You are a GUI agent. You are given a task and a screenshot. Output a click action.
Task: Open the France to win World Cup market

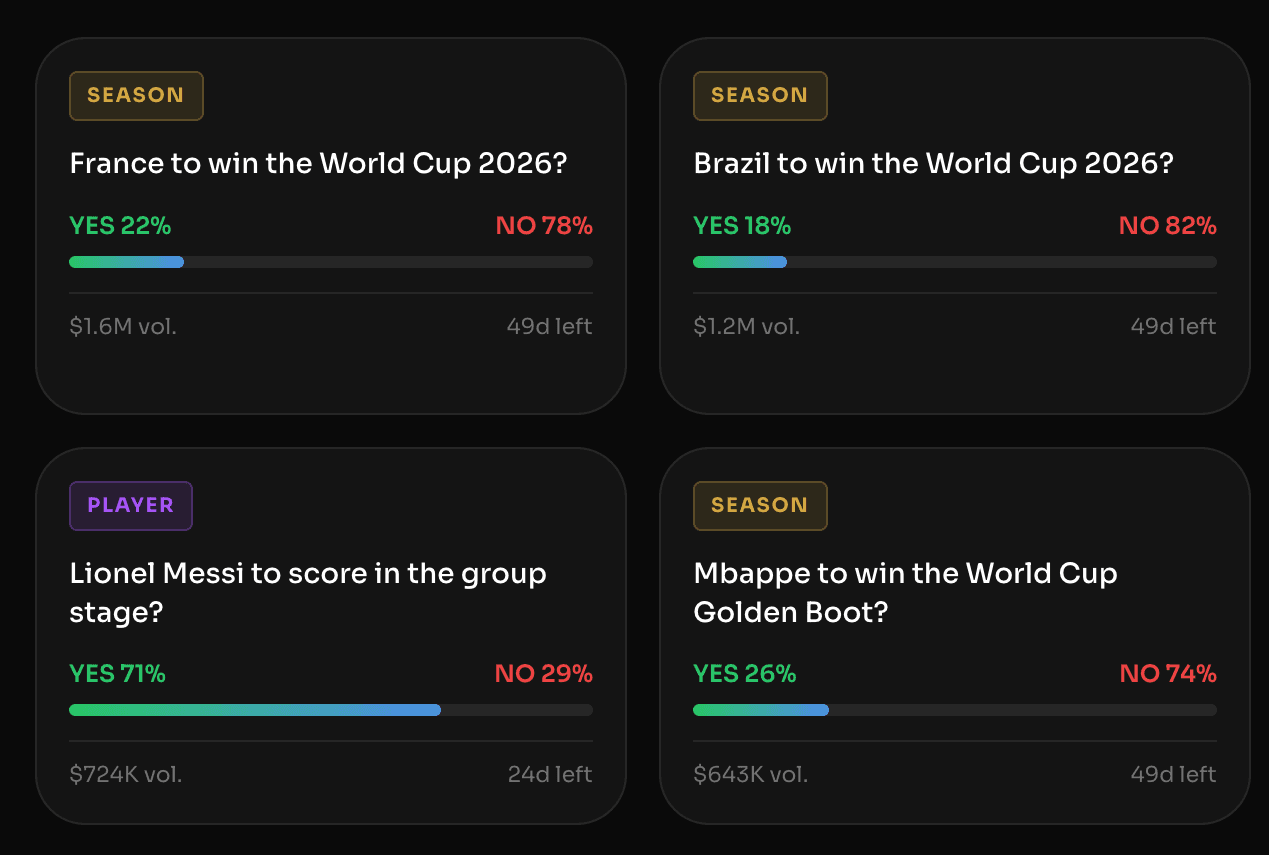(318, 164)
